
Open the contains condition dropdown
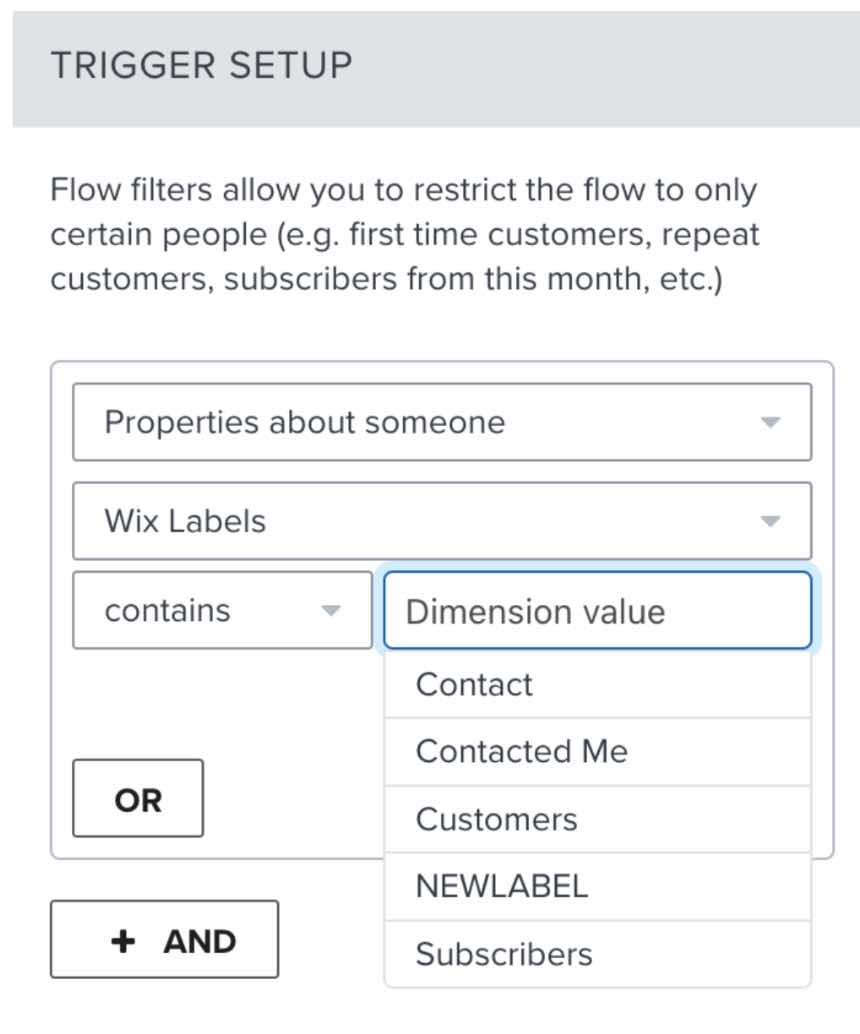point(220,610)
